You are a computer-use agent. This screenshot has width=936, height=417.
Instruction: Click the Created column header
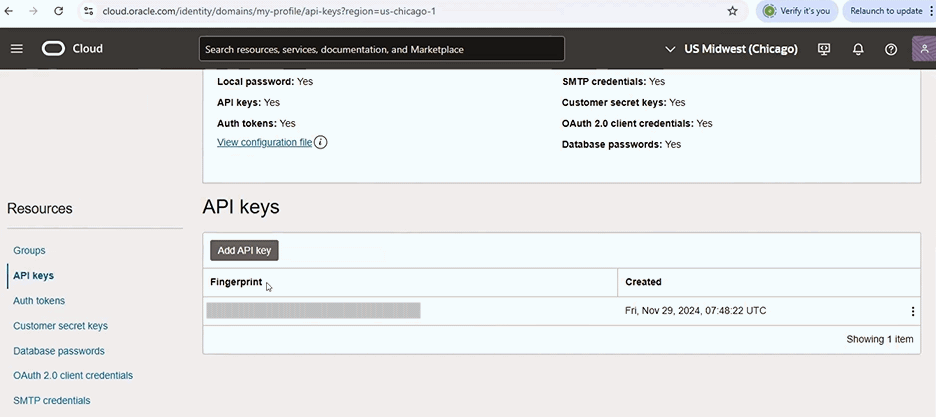click(643, 282)
